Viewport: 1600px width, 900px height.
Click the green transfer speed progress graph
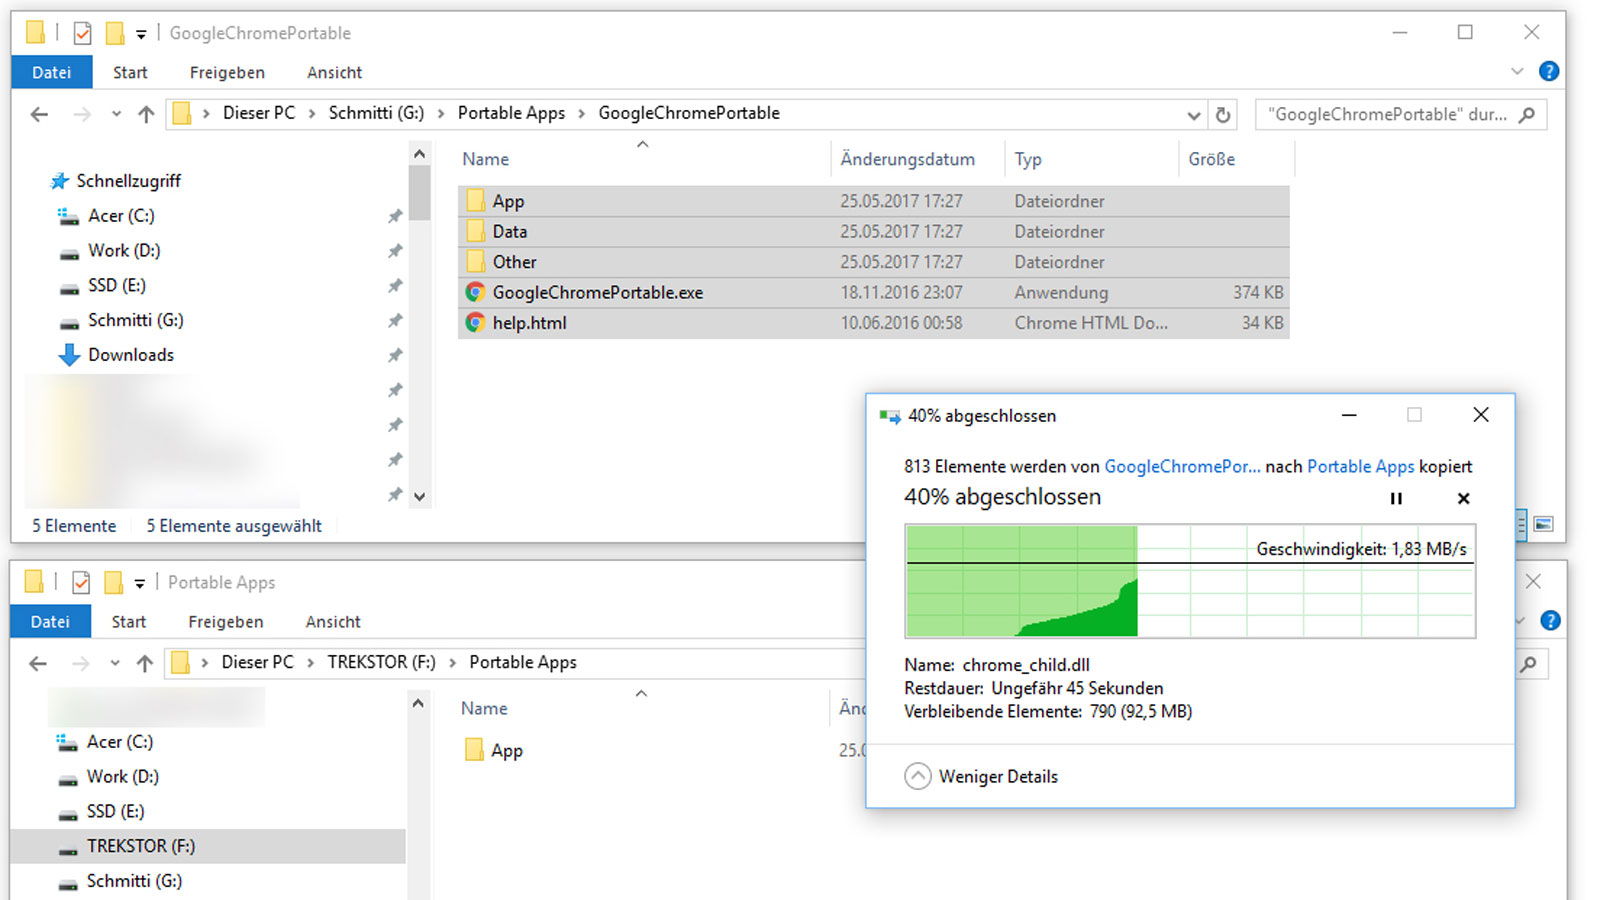(1020, 580)
